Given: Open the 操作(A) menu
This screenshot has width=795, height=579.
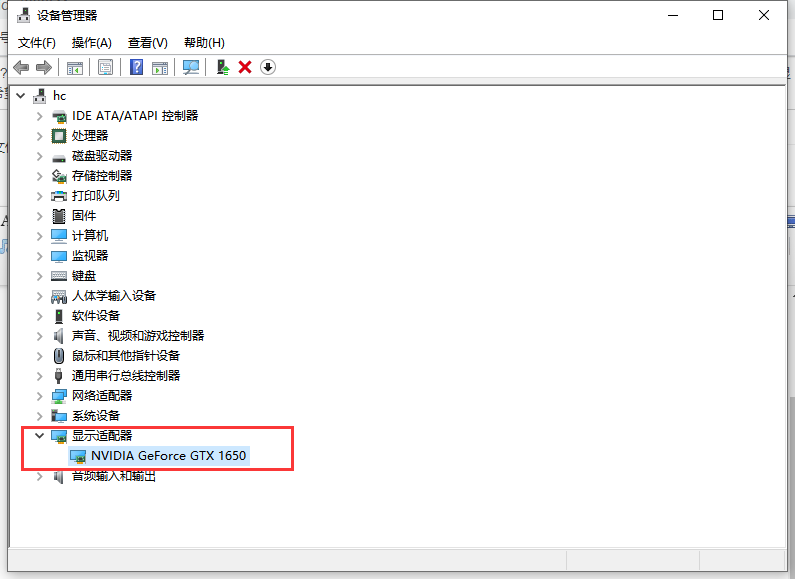Looking at the screenshot, I should 91,43.
